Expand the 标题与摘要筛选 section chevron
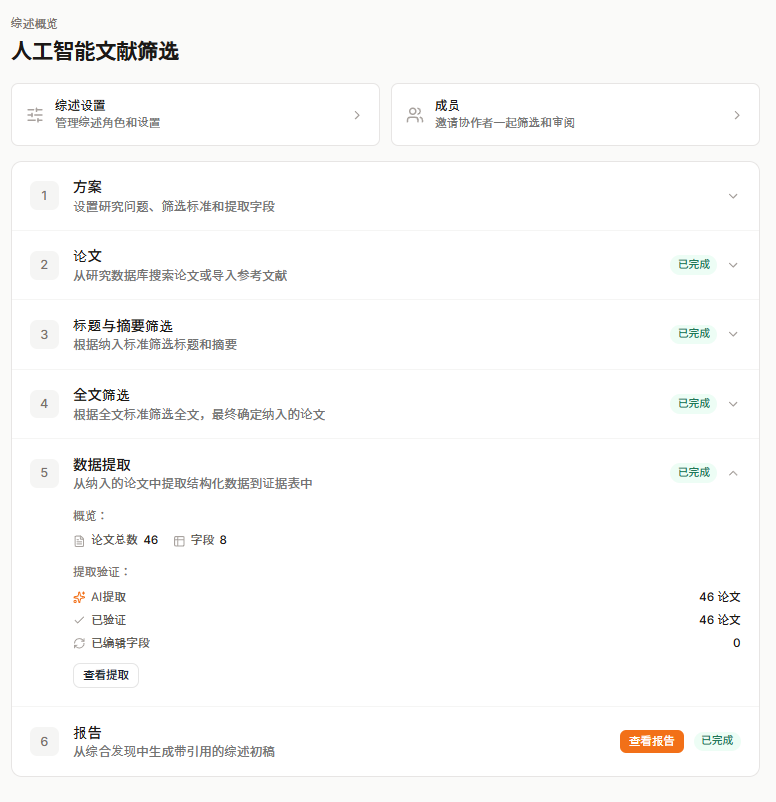The height and width of the screenshot is (802, 776). (x=733, y=334)
